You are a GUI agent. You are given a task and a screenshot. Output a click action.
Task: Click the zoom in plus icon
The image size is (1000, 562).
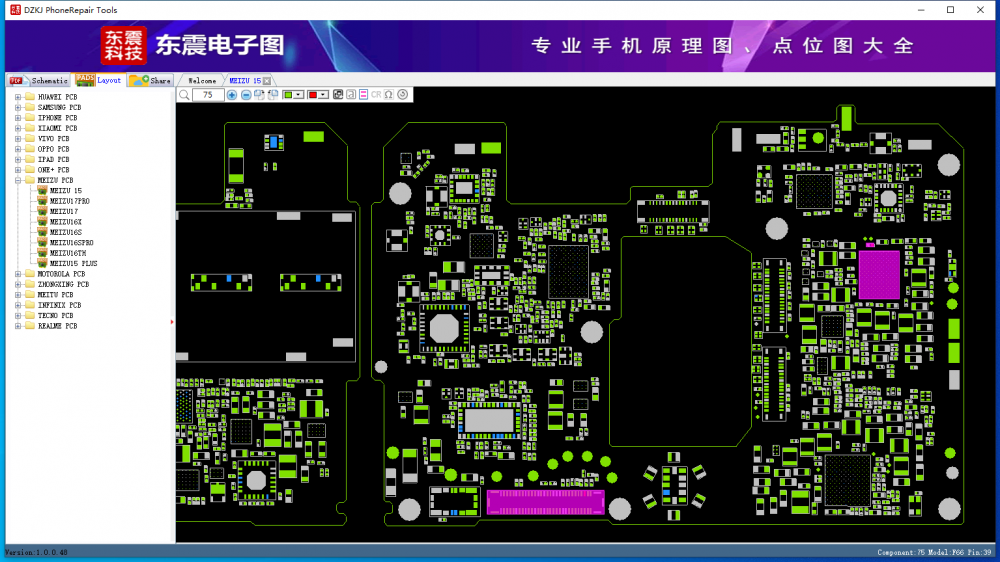pos(232,95)
